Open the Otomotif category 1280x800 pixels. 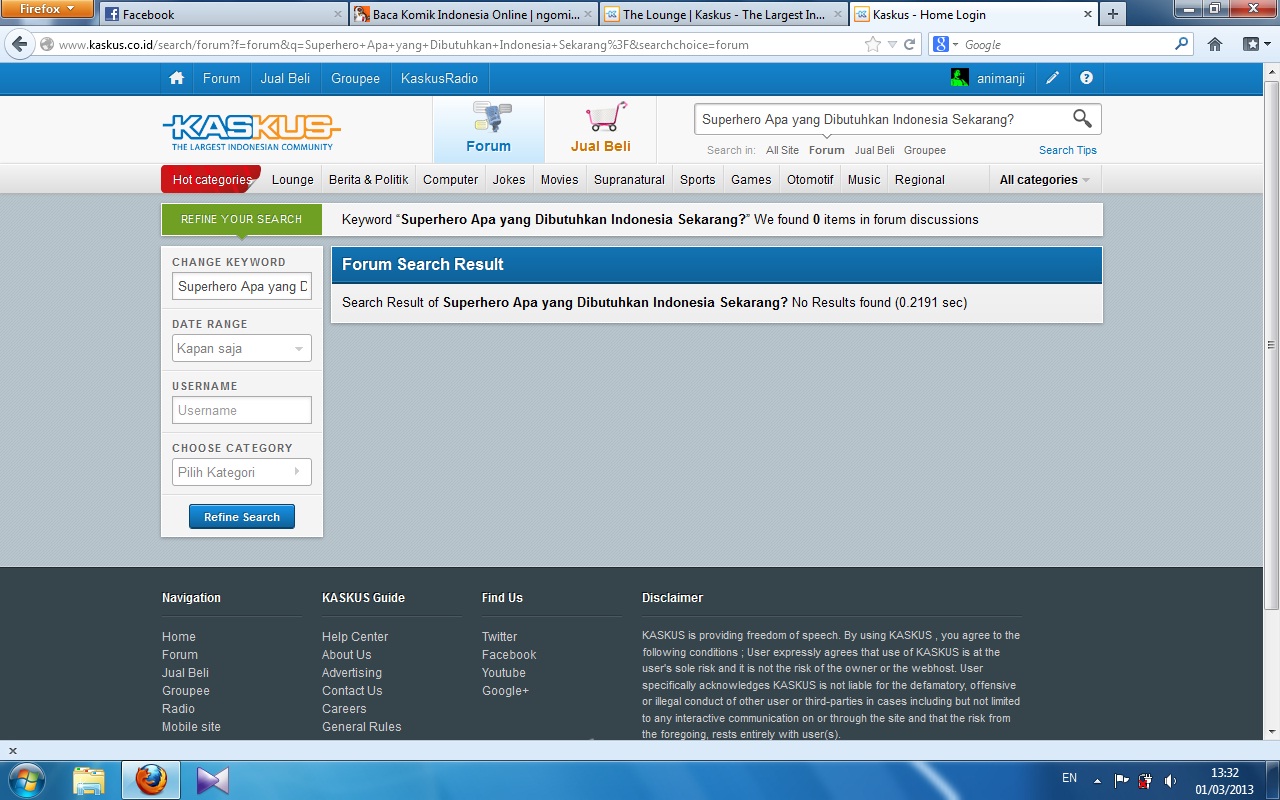click(x=810, y=180)
